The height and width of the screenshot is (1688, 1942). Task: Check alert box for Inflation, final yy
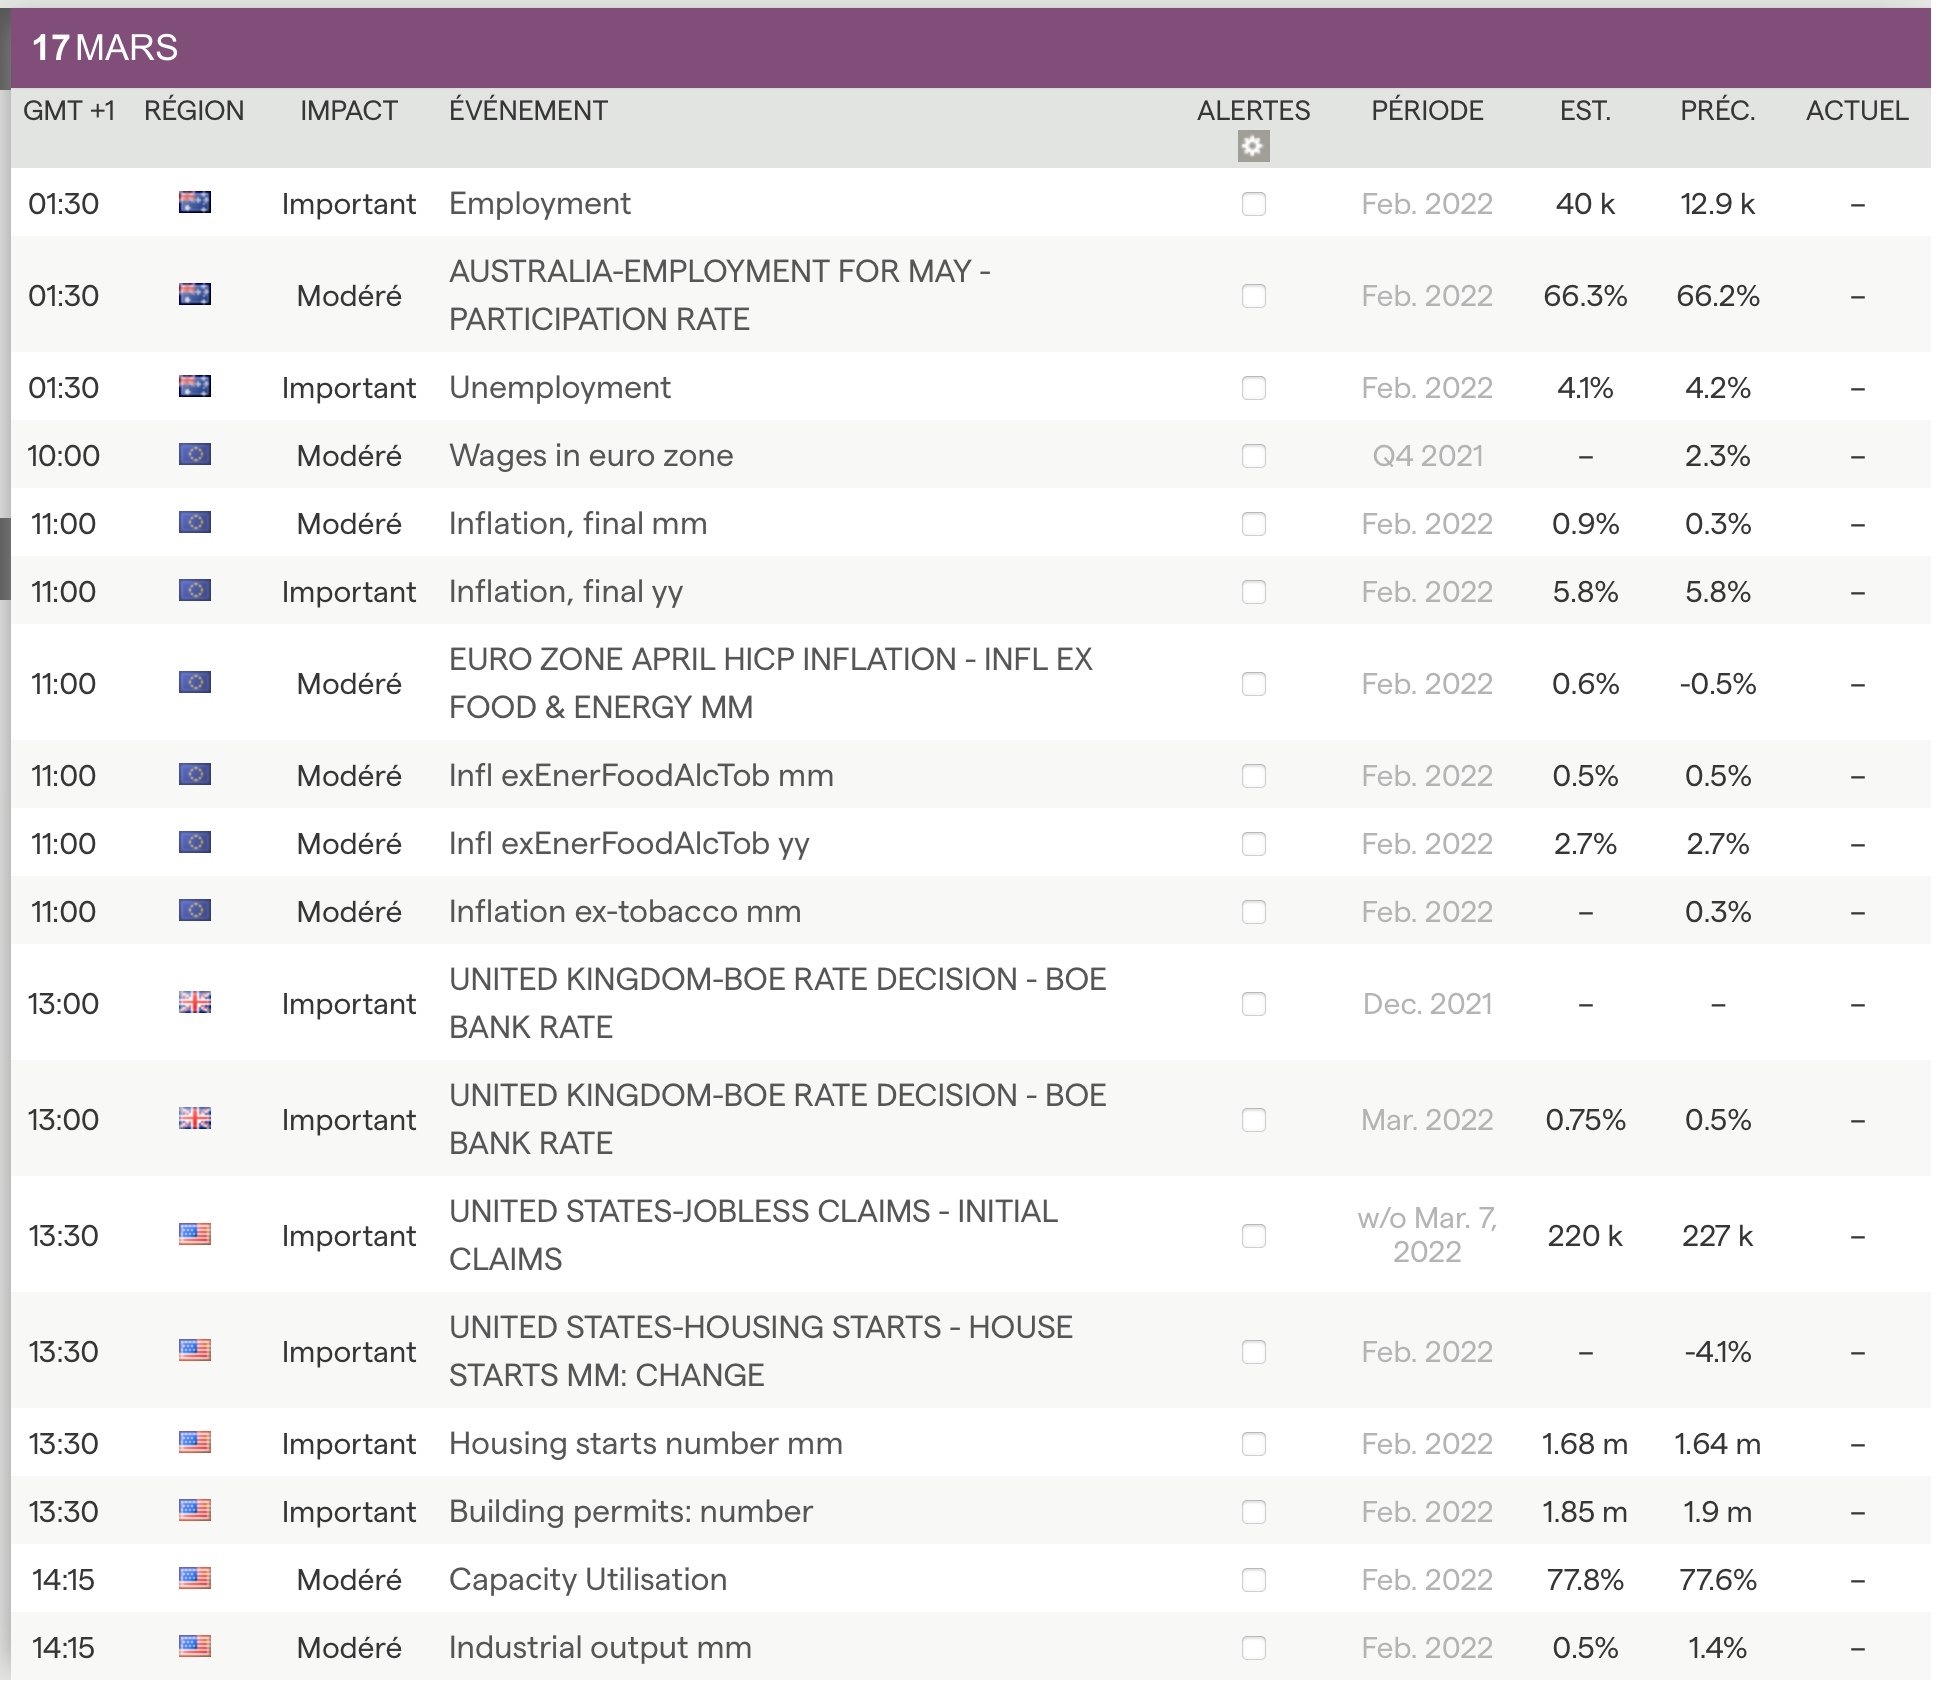pyautogui.click(x=1253, y=592)
